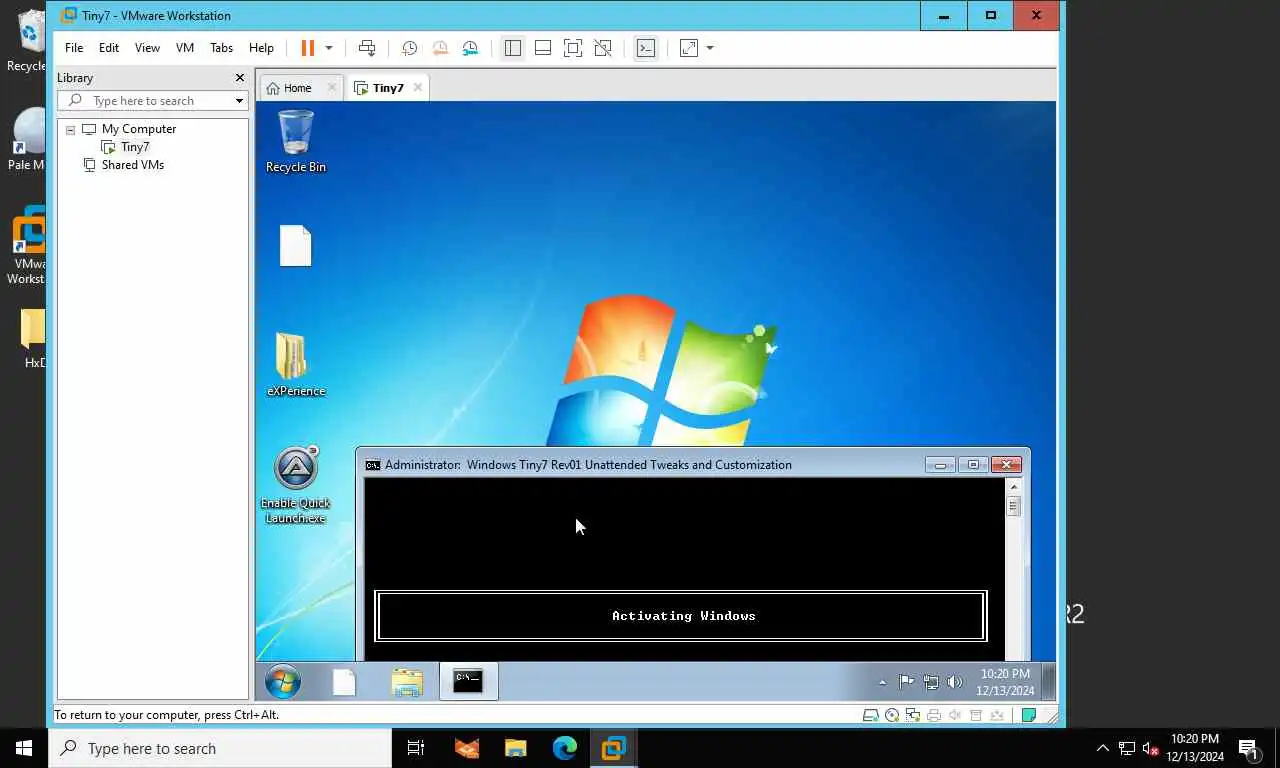Select Shared VMs in the library
Image resolution: width=1280 pixels, height=768 pixels.
[x=133, y=165]
